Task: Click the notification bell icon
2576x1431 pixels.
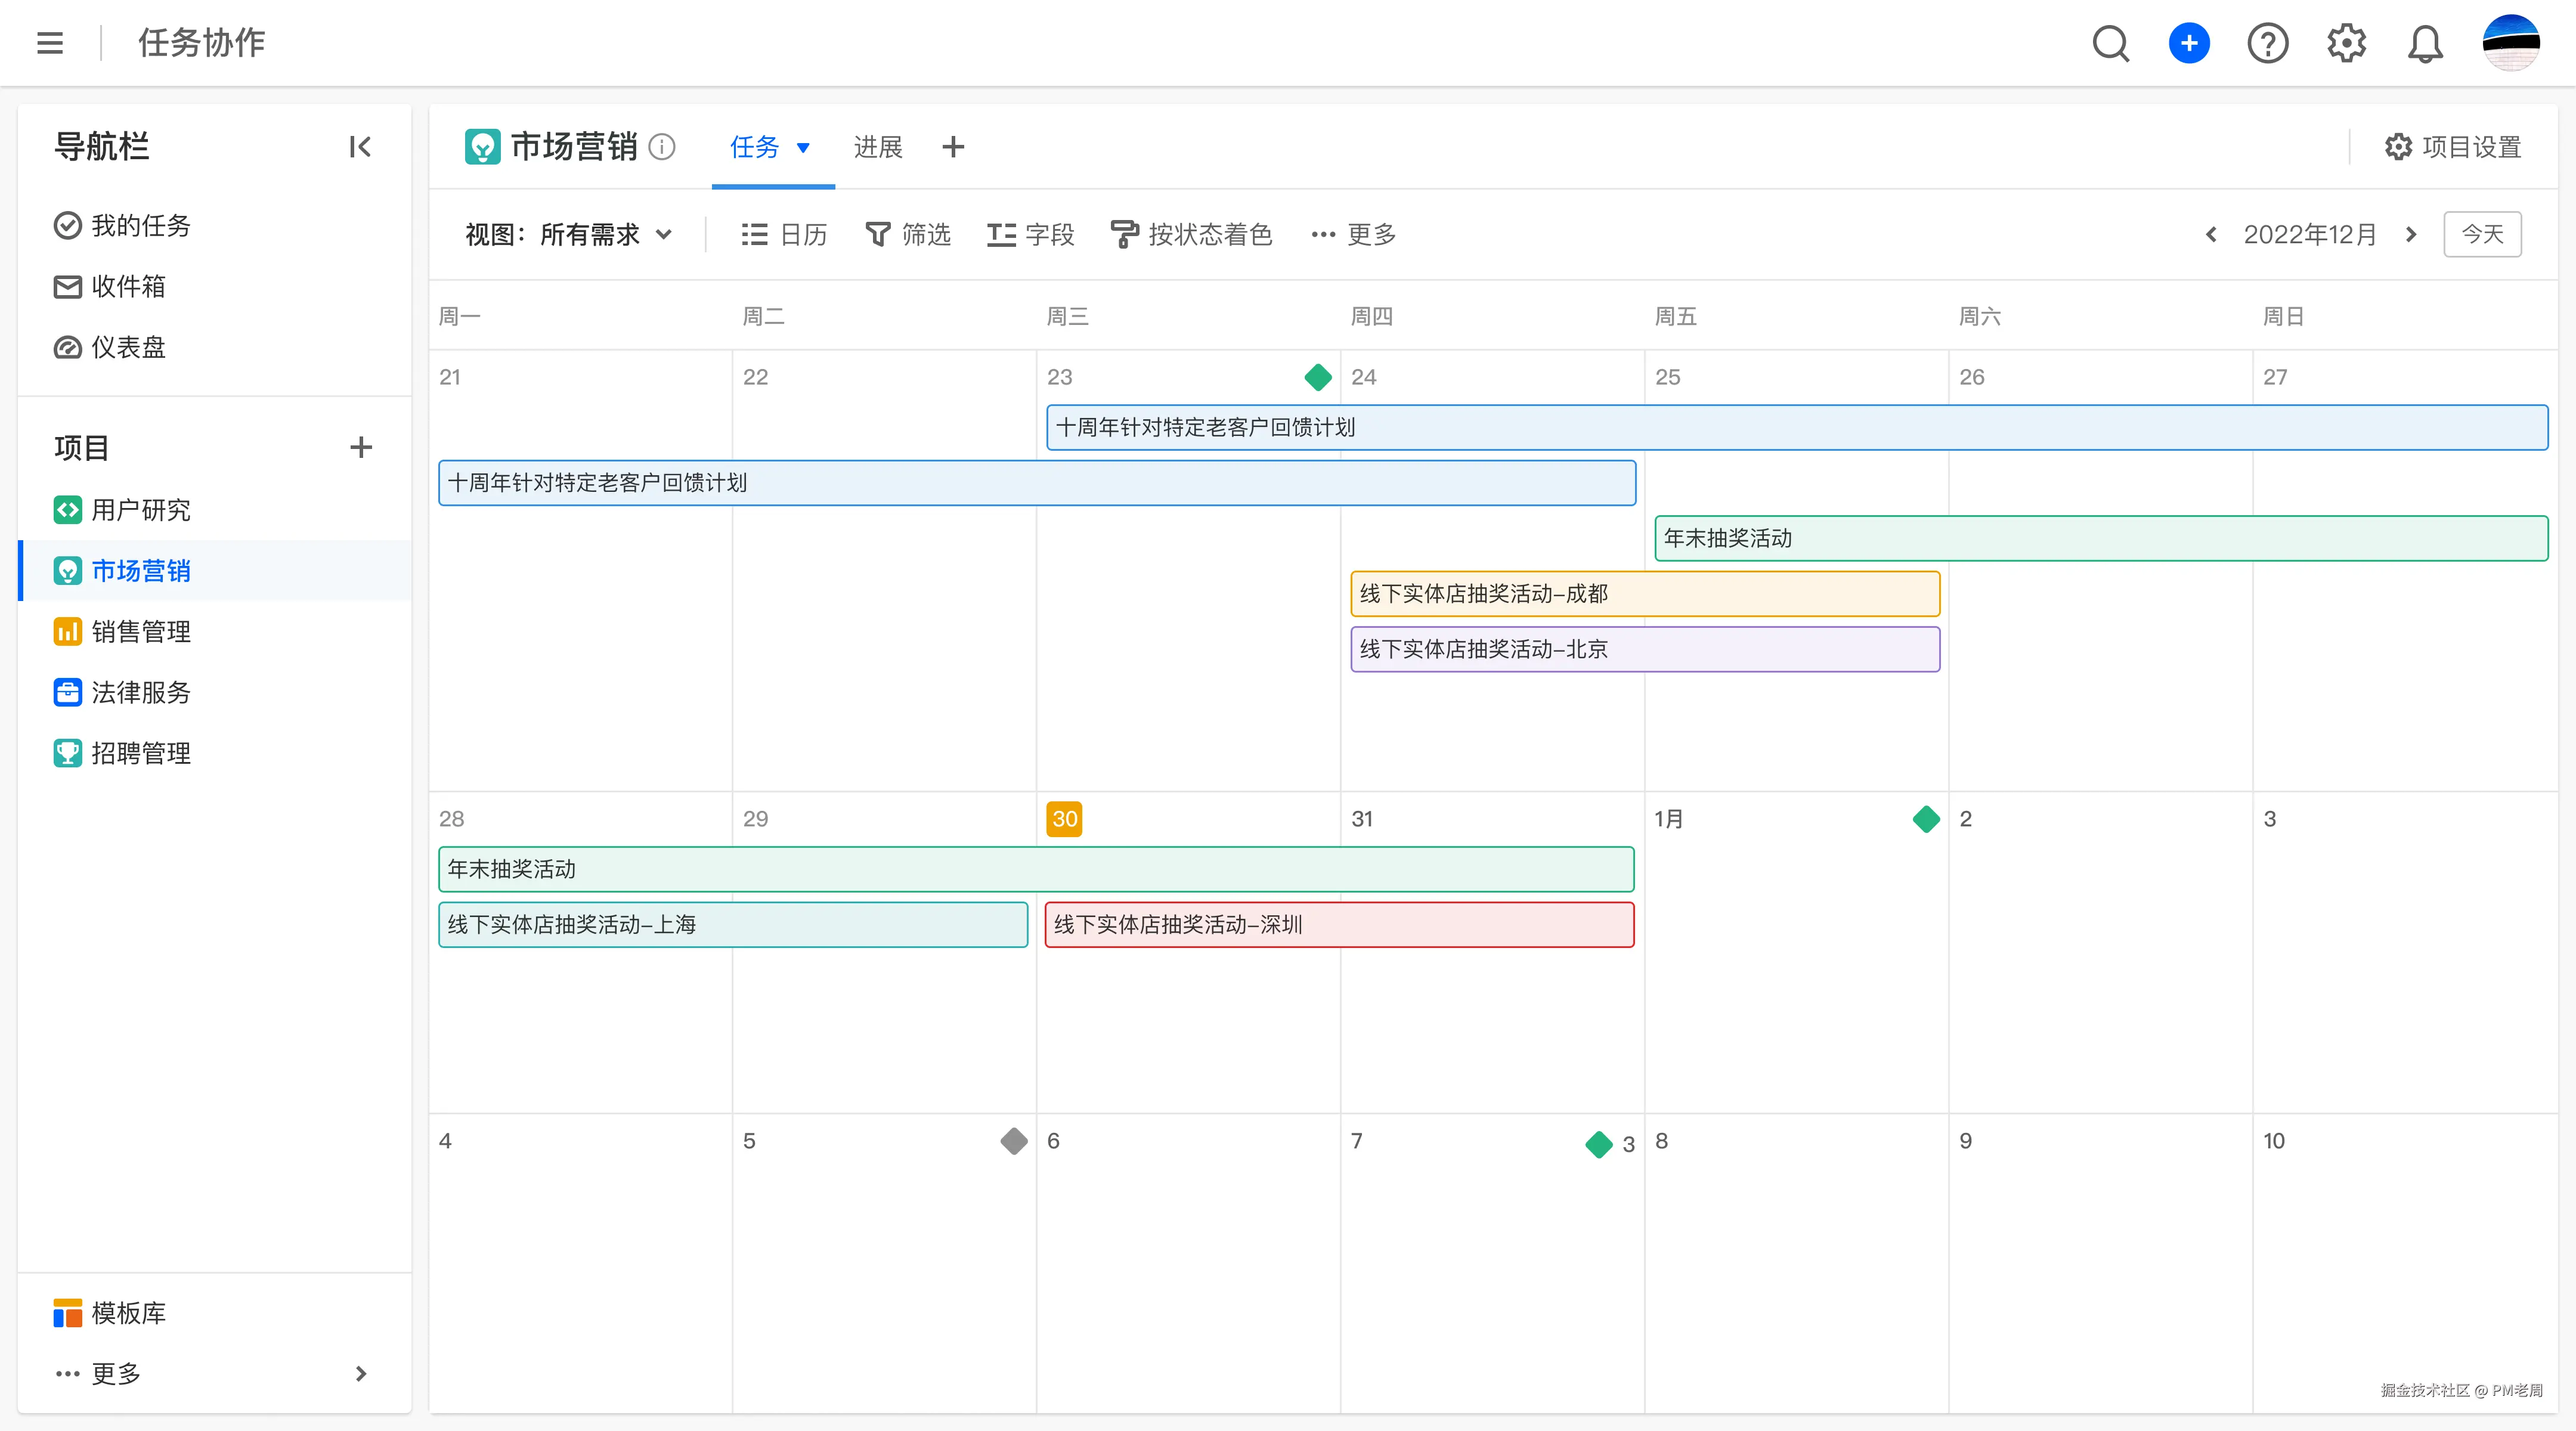Action: [x=2425, y=43]
